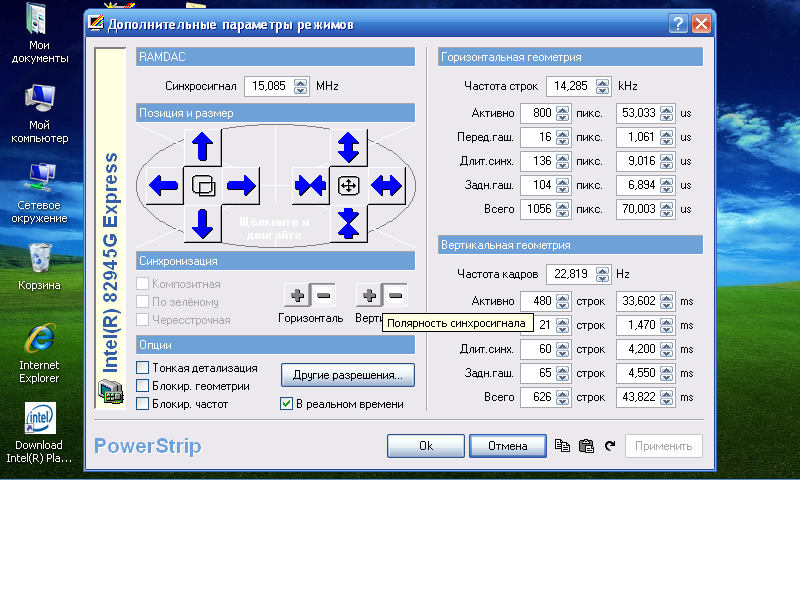Click the paste timings from clipboard icon

click(x=586, y=446)
